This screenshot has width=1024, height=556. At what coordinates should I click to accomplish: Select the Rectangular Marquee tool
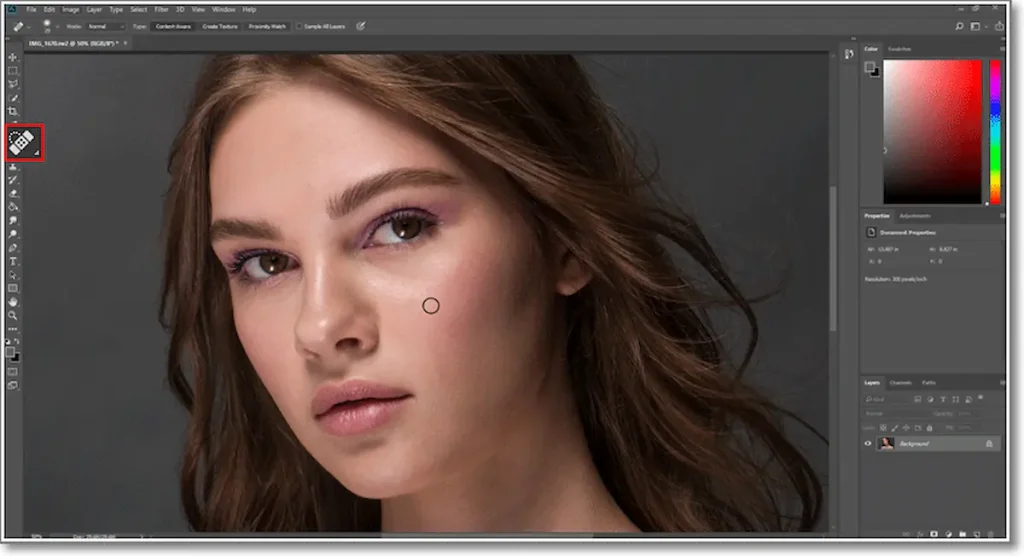(x=12, y=71)
